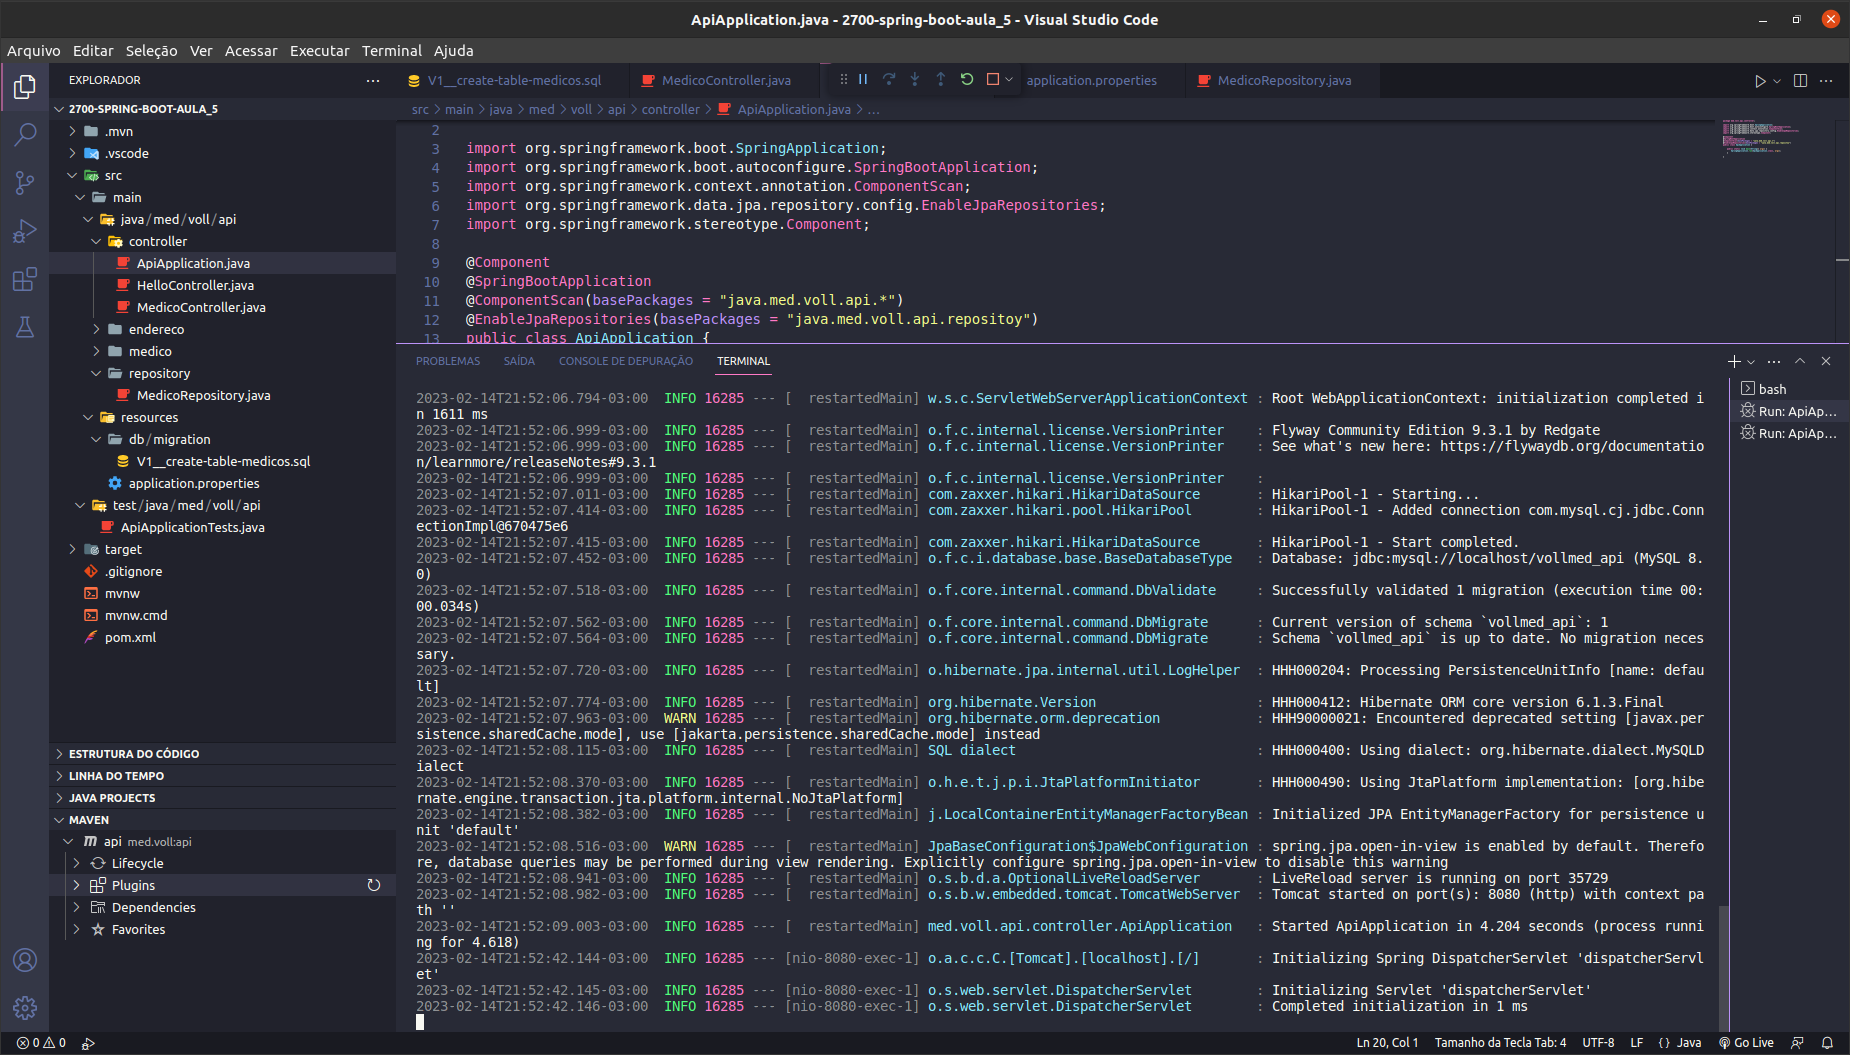The image size is (1850, 1055).
Task: Open stop button session dropdown arrow
Action: point(1009,79)
